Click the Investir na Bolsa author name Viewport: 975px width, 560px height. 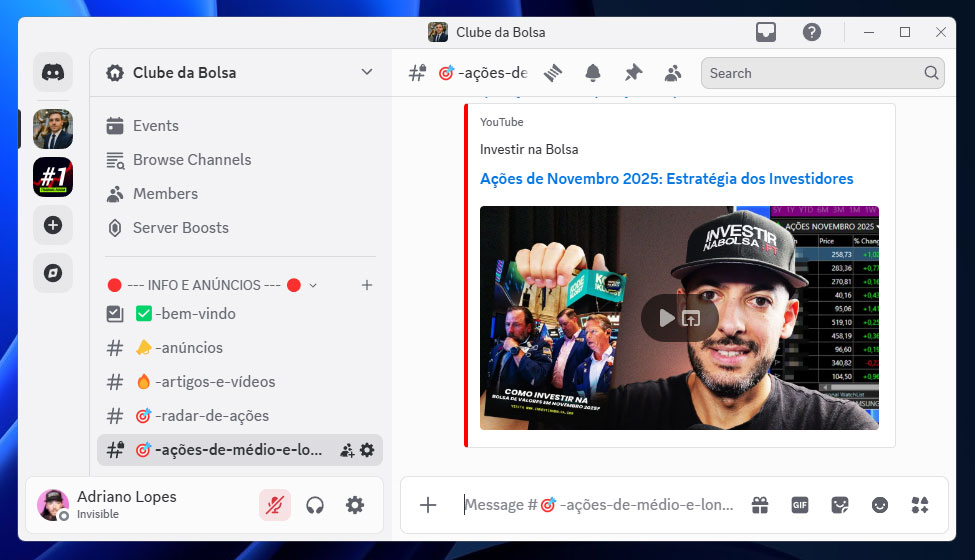pos(529,149)
